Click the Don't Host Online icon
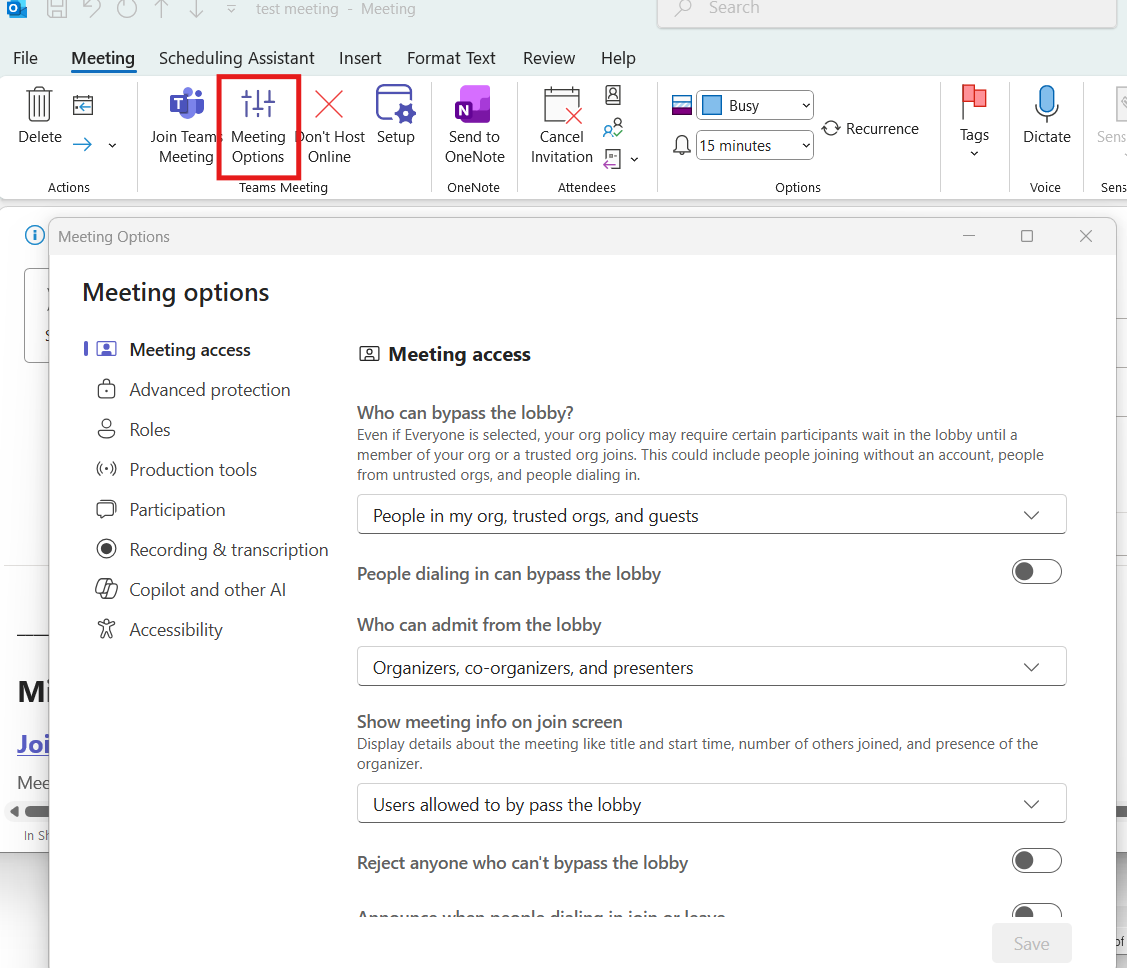Screen dimensions: 1127x968 click(x=329, y=104)
